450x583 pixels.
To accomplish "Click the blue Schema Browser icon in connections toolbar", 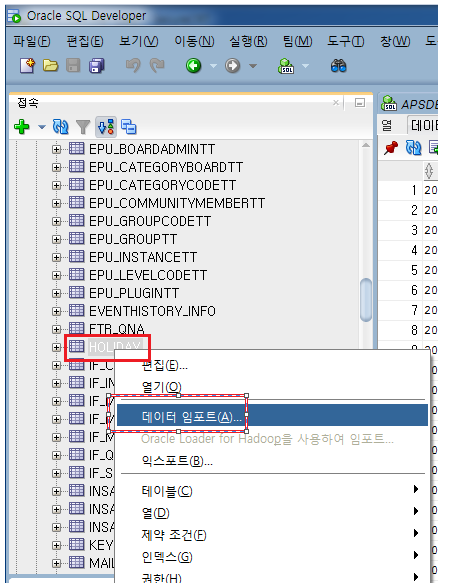I will [x=129, y=126].
